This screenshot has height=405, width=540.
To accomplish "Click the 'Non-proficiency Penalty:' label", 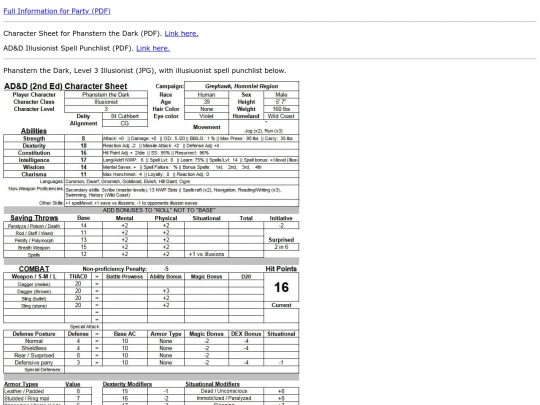I will point(115,269).
